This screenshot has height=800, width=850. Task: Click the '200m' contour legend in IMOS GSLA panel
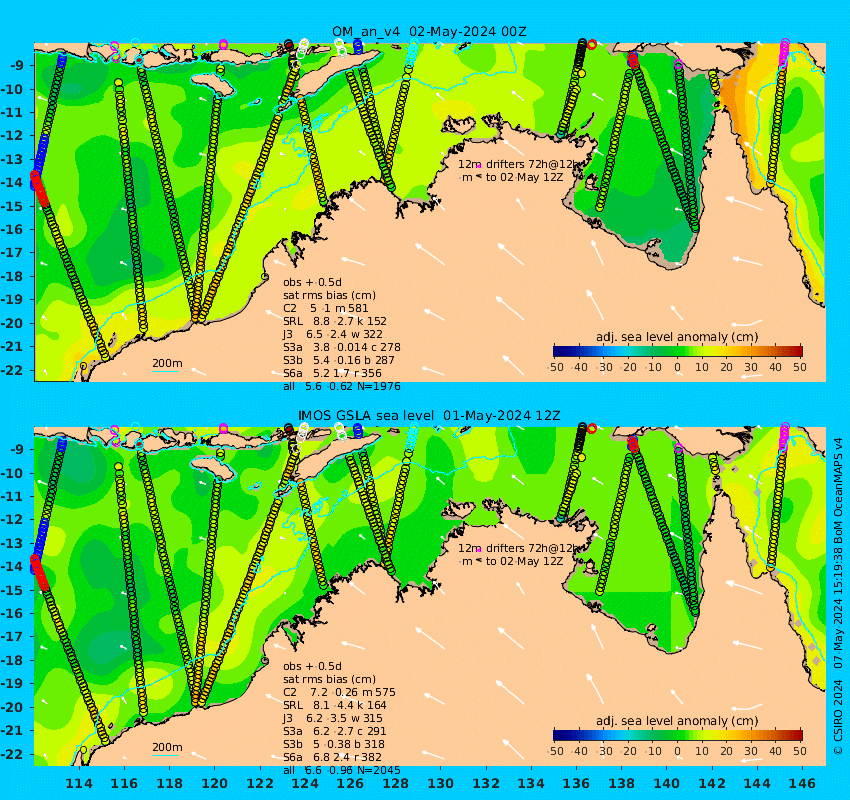tap(166, 749)
